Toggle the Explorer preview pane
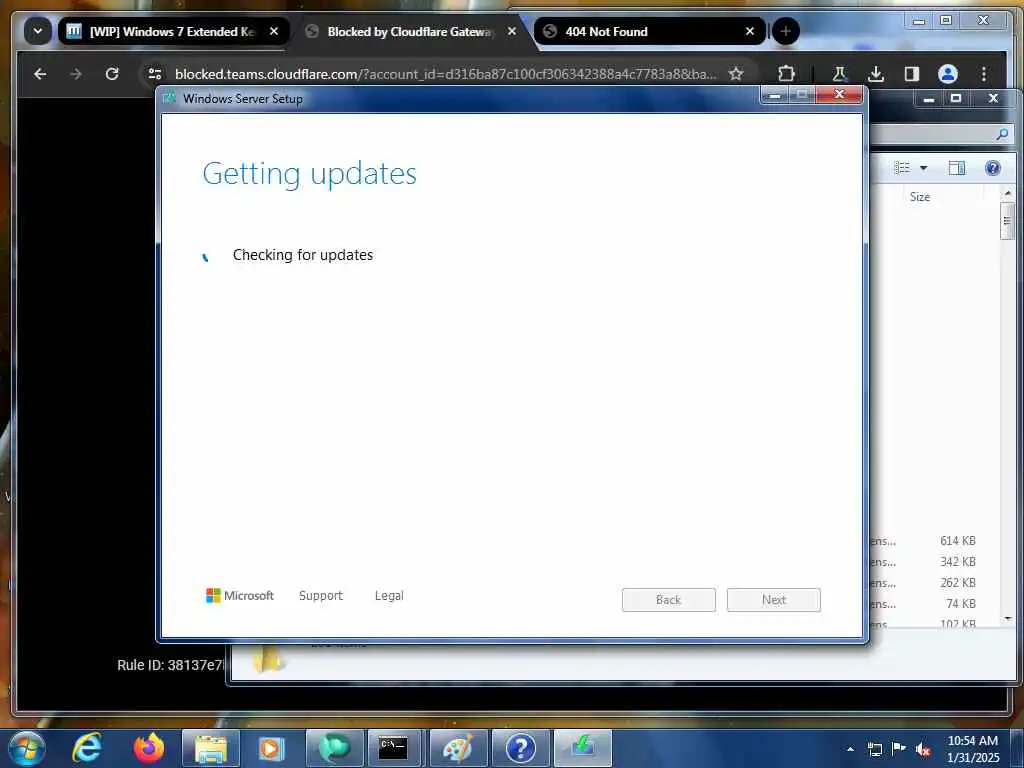Screen dimensions: 1024x768 coord(957,168)
